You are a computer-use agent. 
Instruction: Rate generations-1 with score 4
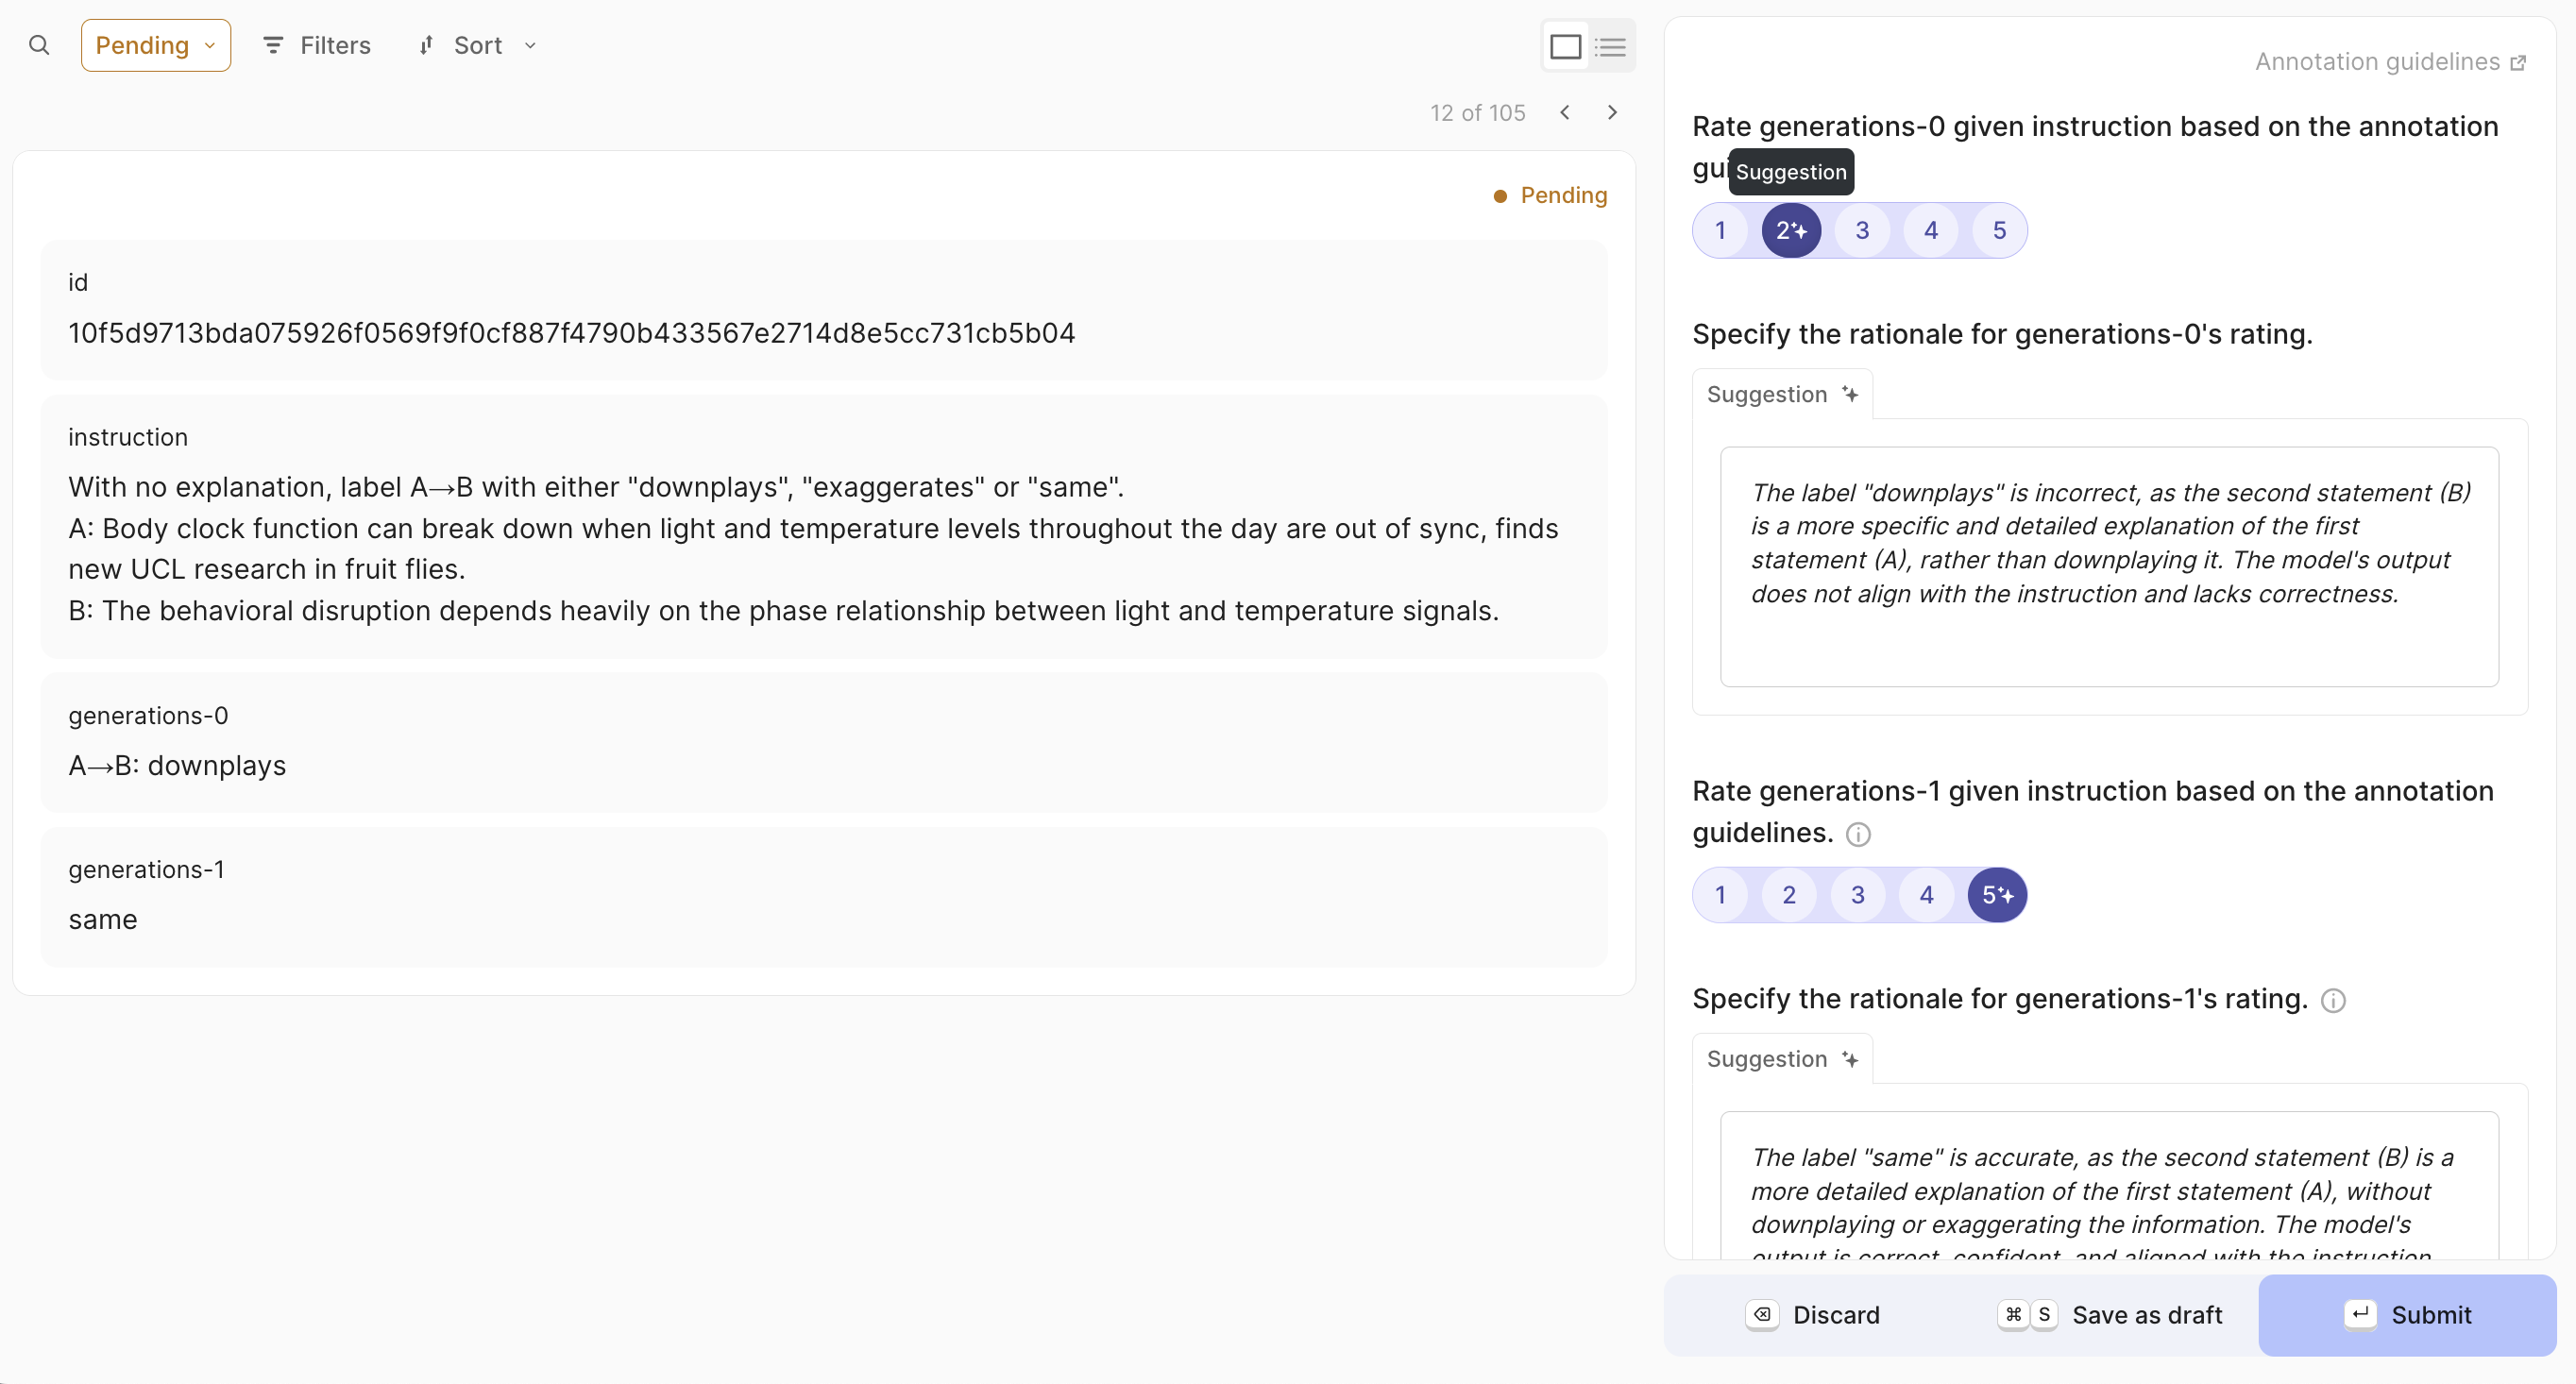tap(1926, 895)
